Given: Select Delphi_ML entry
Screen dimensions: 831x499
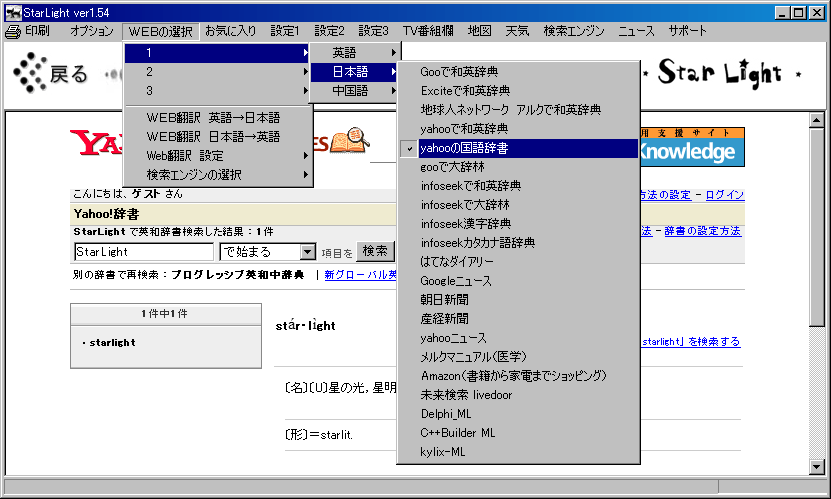Looking at the screenshot, I should click(x=518, y=415).
